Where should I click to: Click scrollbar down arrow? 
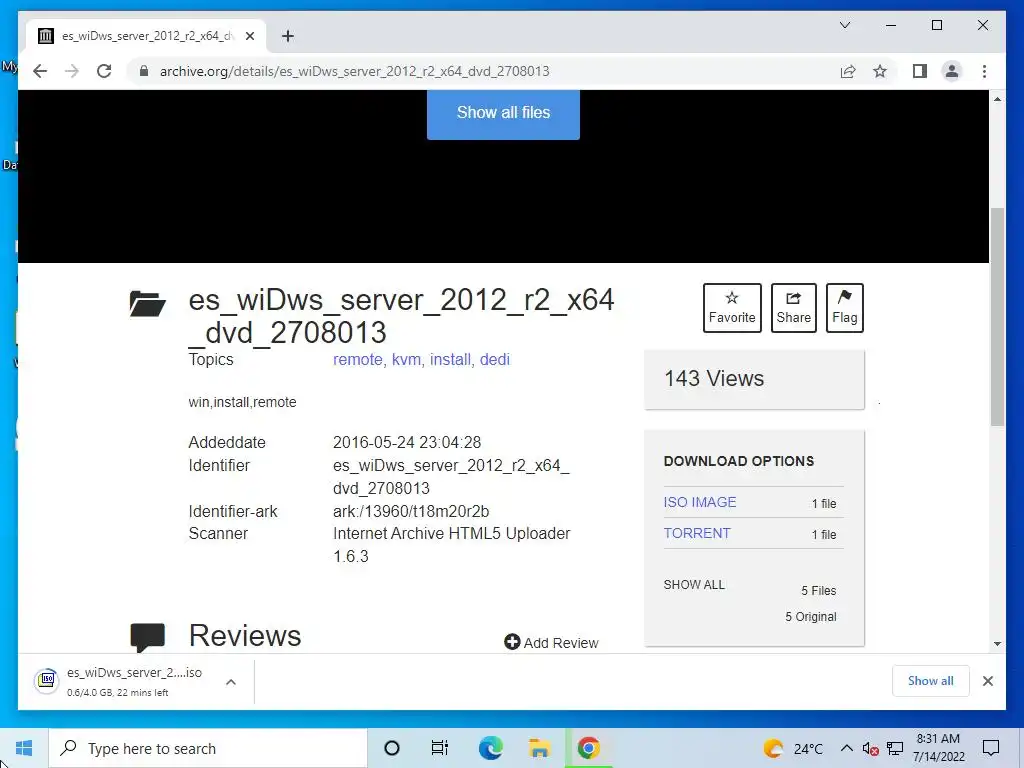pyautogui.click(x=997, y=644)
